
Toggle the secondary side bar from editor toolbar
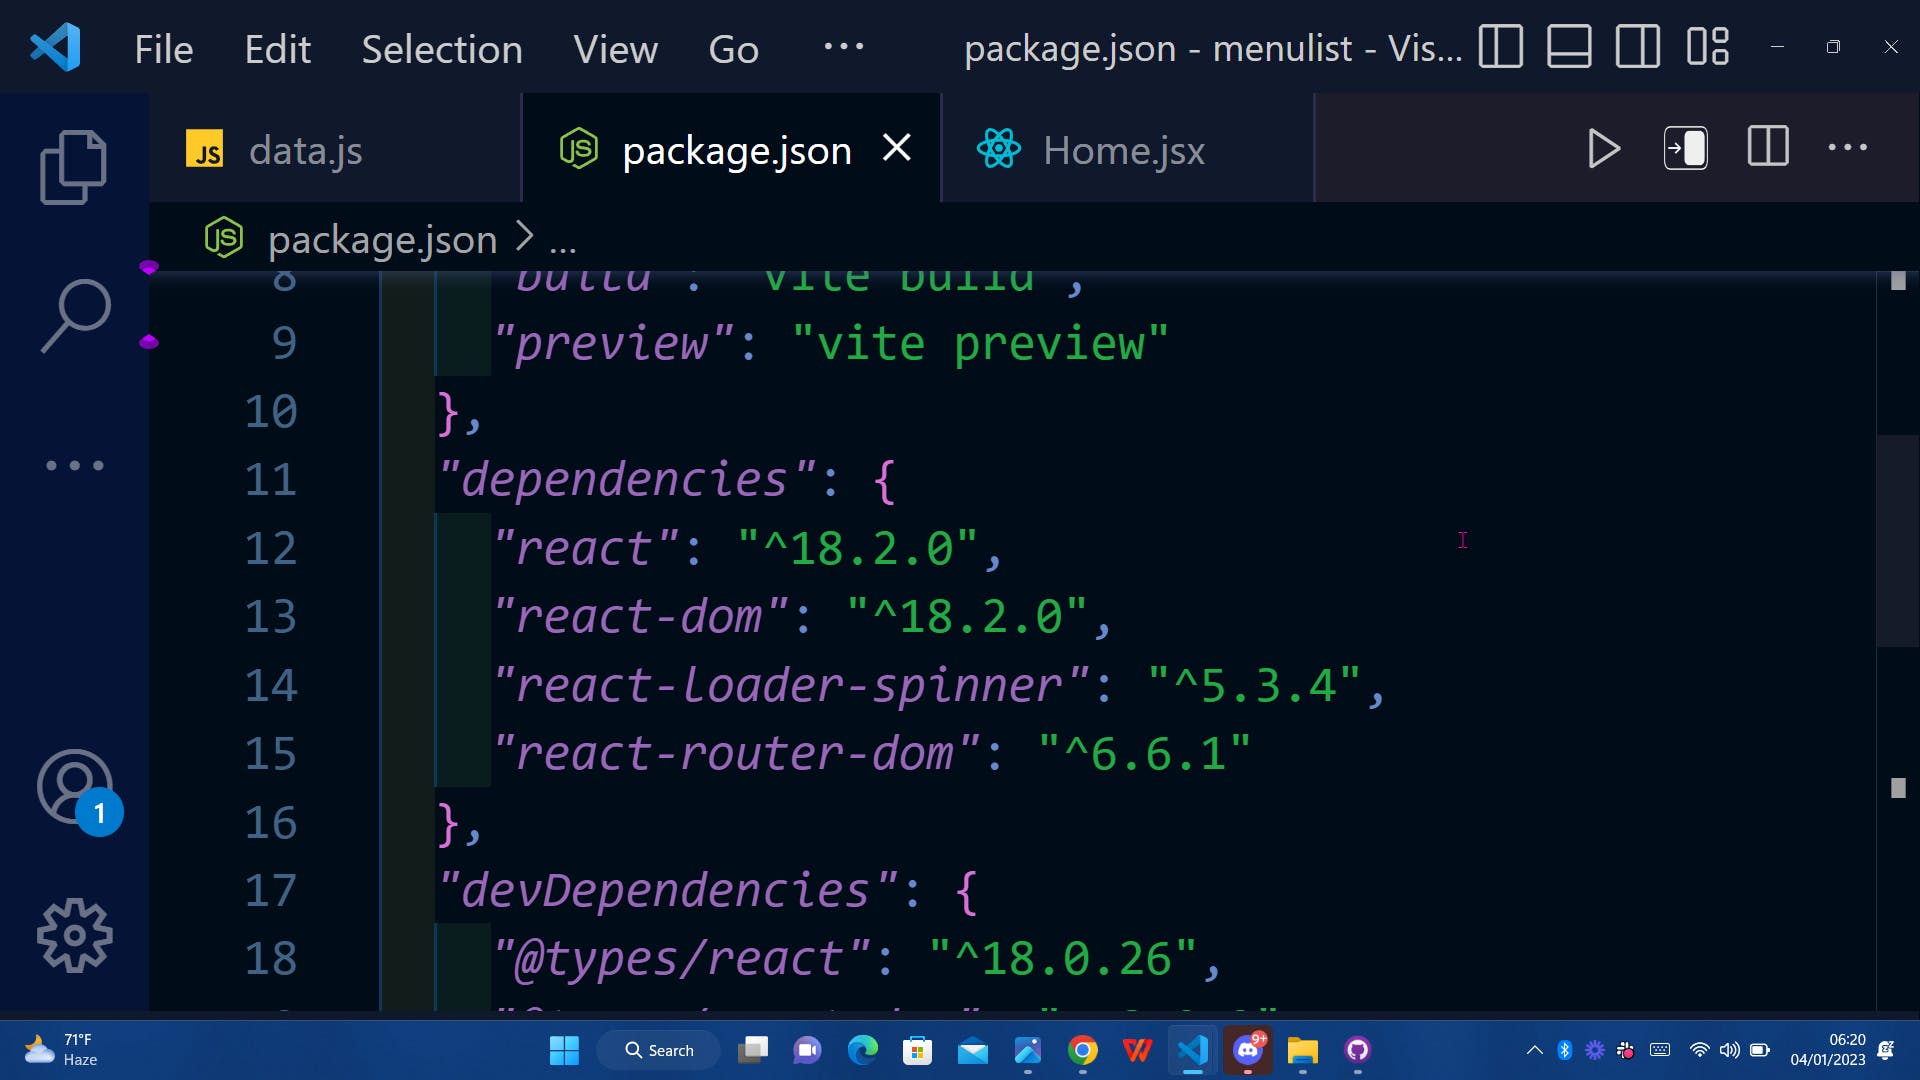(1686, 148)
